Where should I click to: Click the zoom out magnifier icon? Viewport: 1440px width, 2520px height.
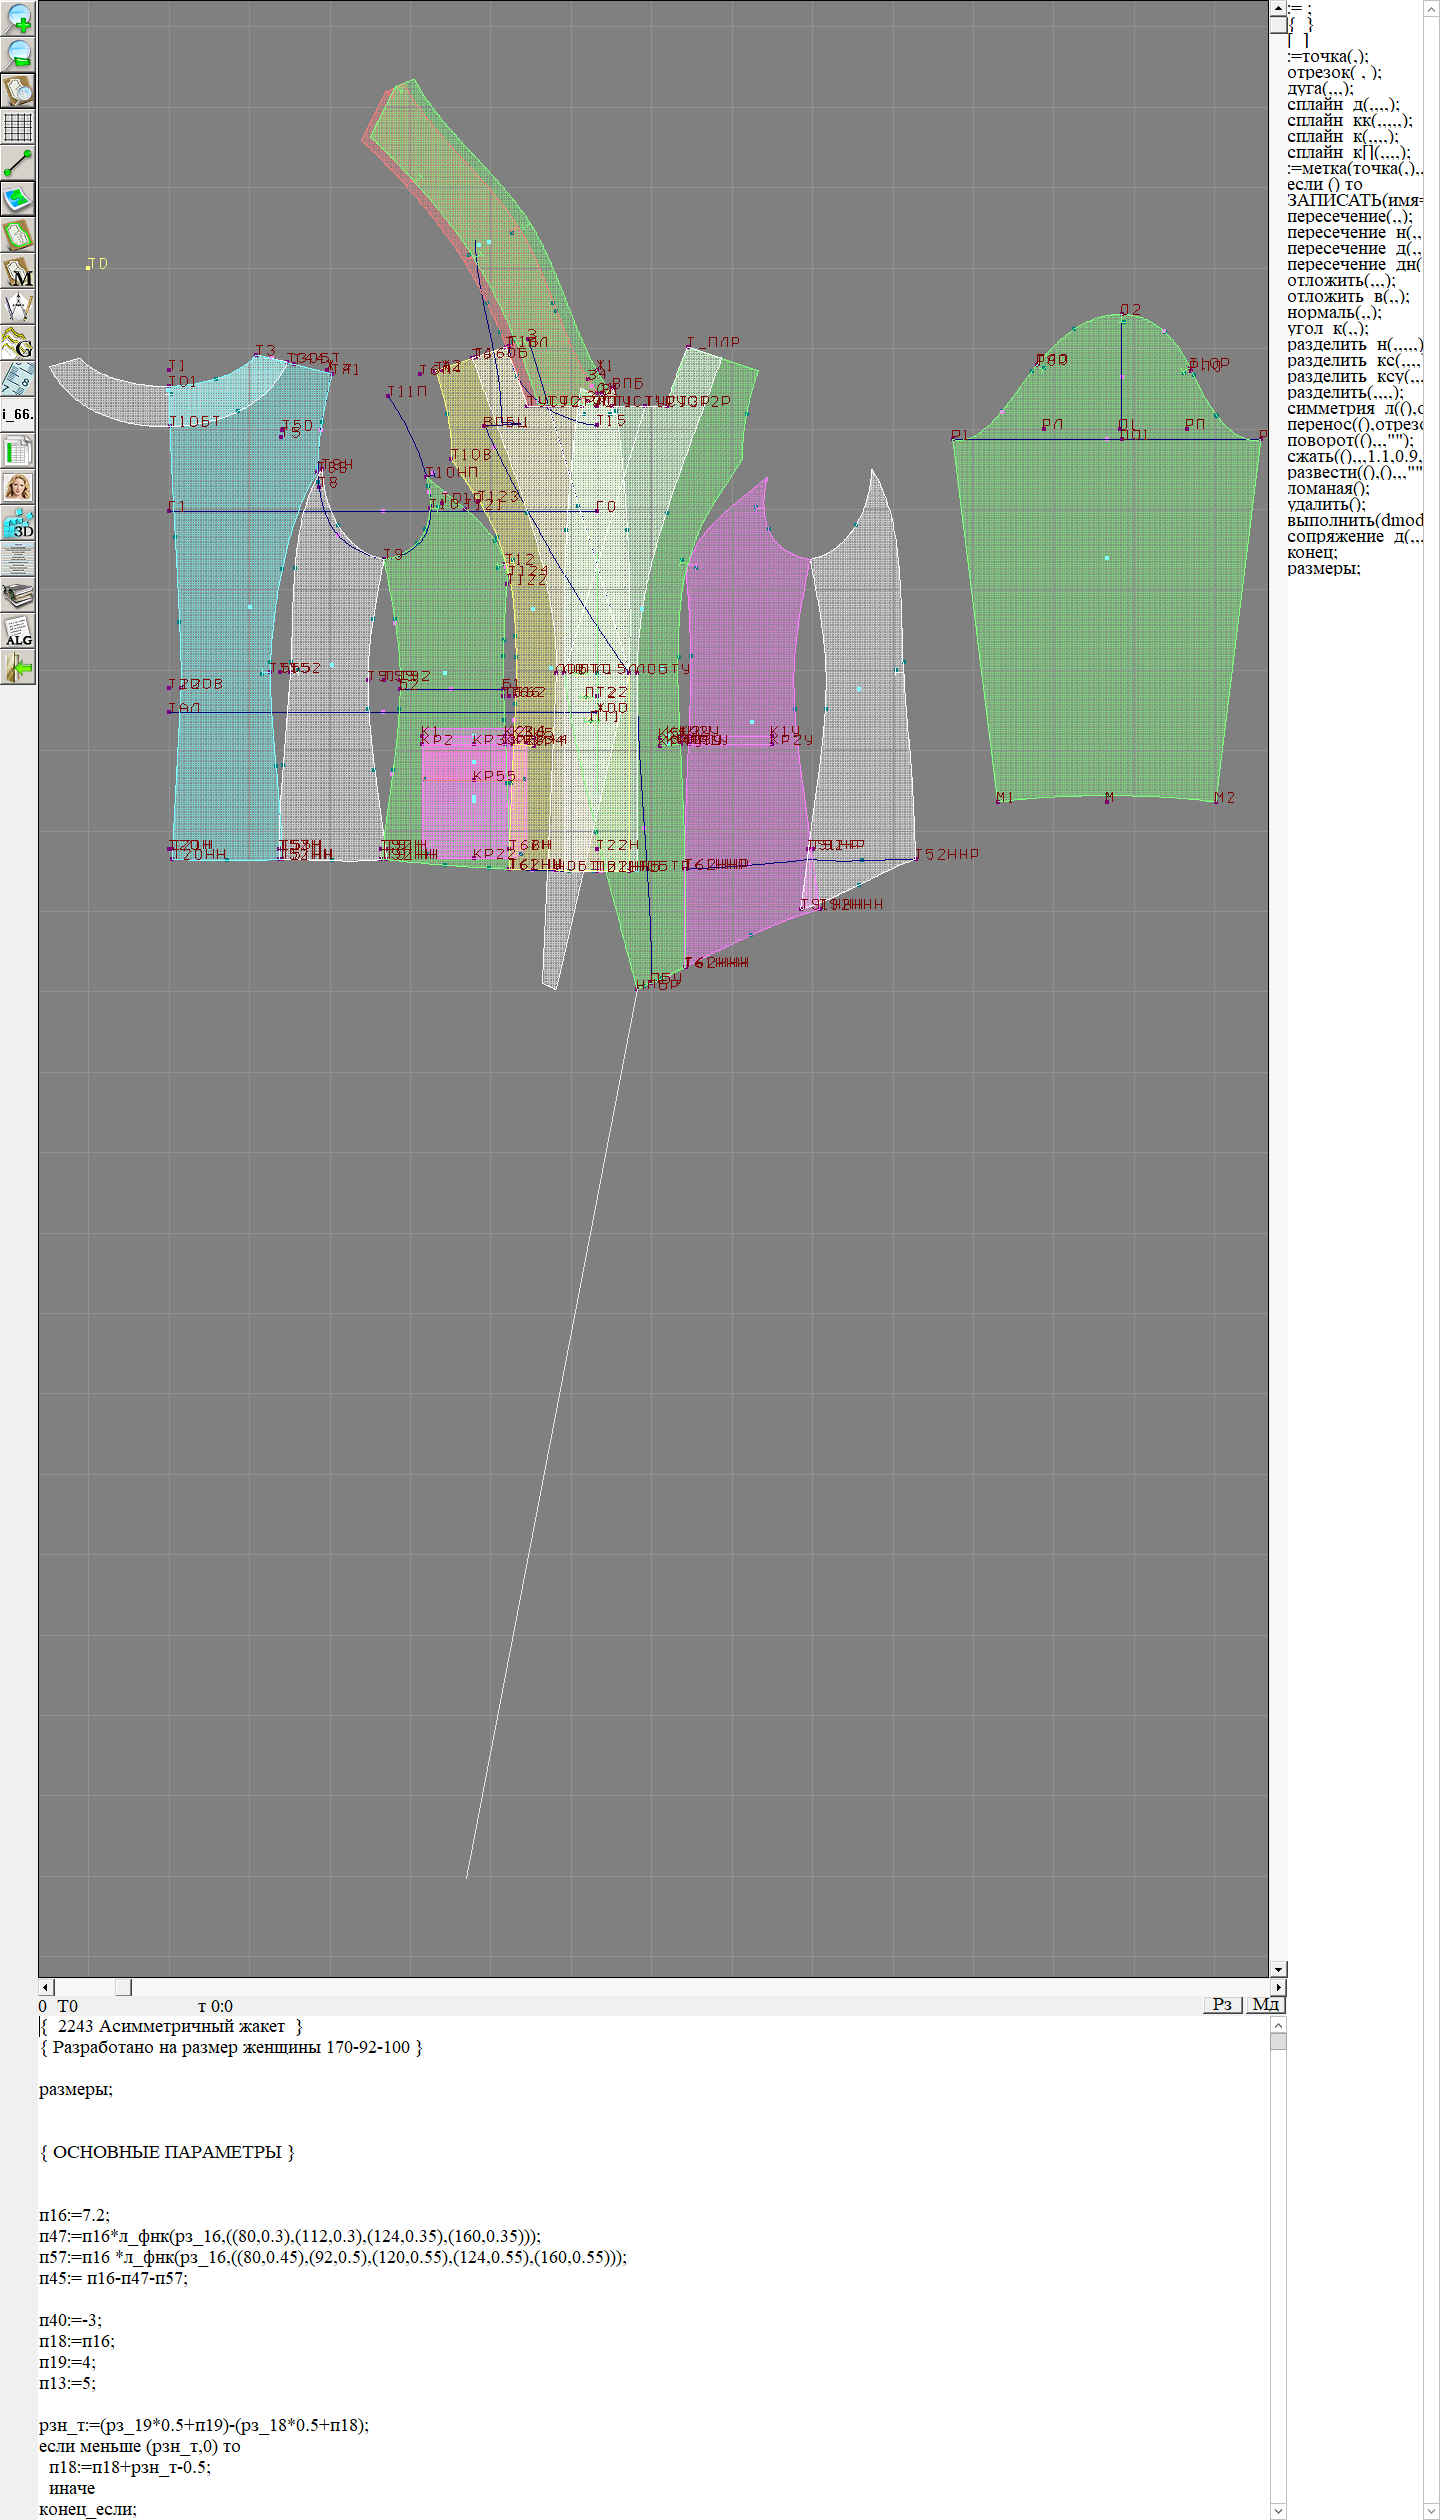pyautogui.click(x=18, y=54)
